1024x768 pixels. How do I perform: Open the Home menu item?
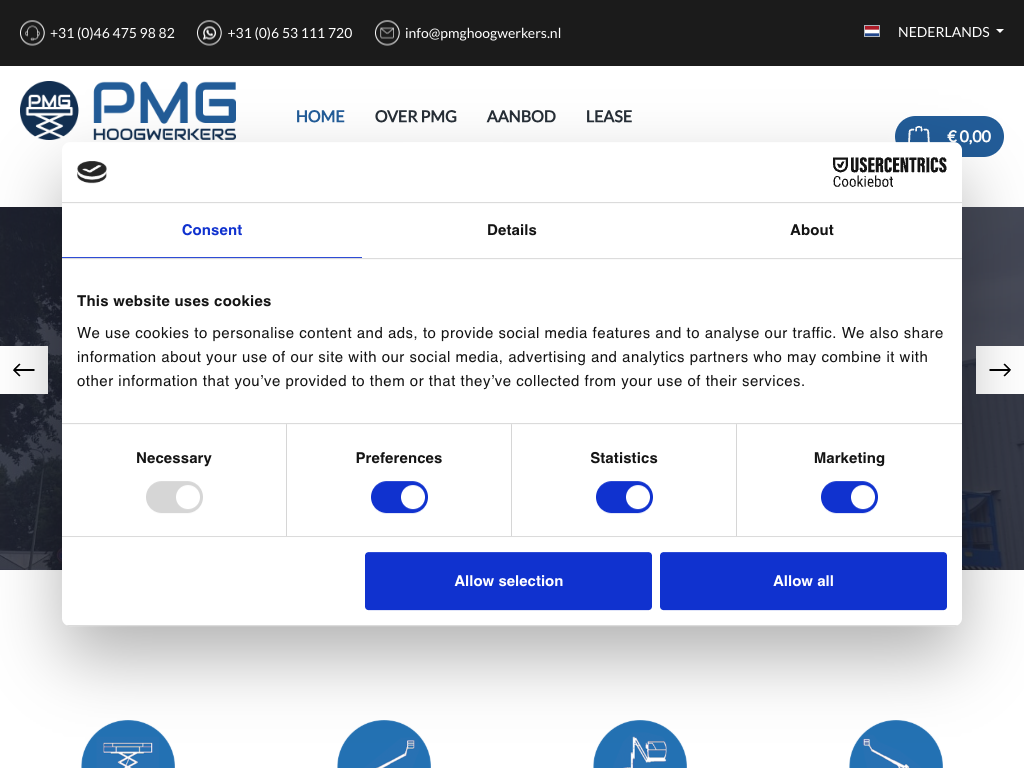click(320, 116)
